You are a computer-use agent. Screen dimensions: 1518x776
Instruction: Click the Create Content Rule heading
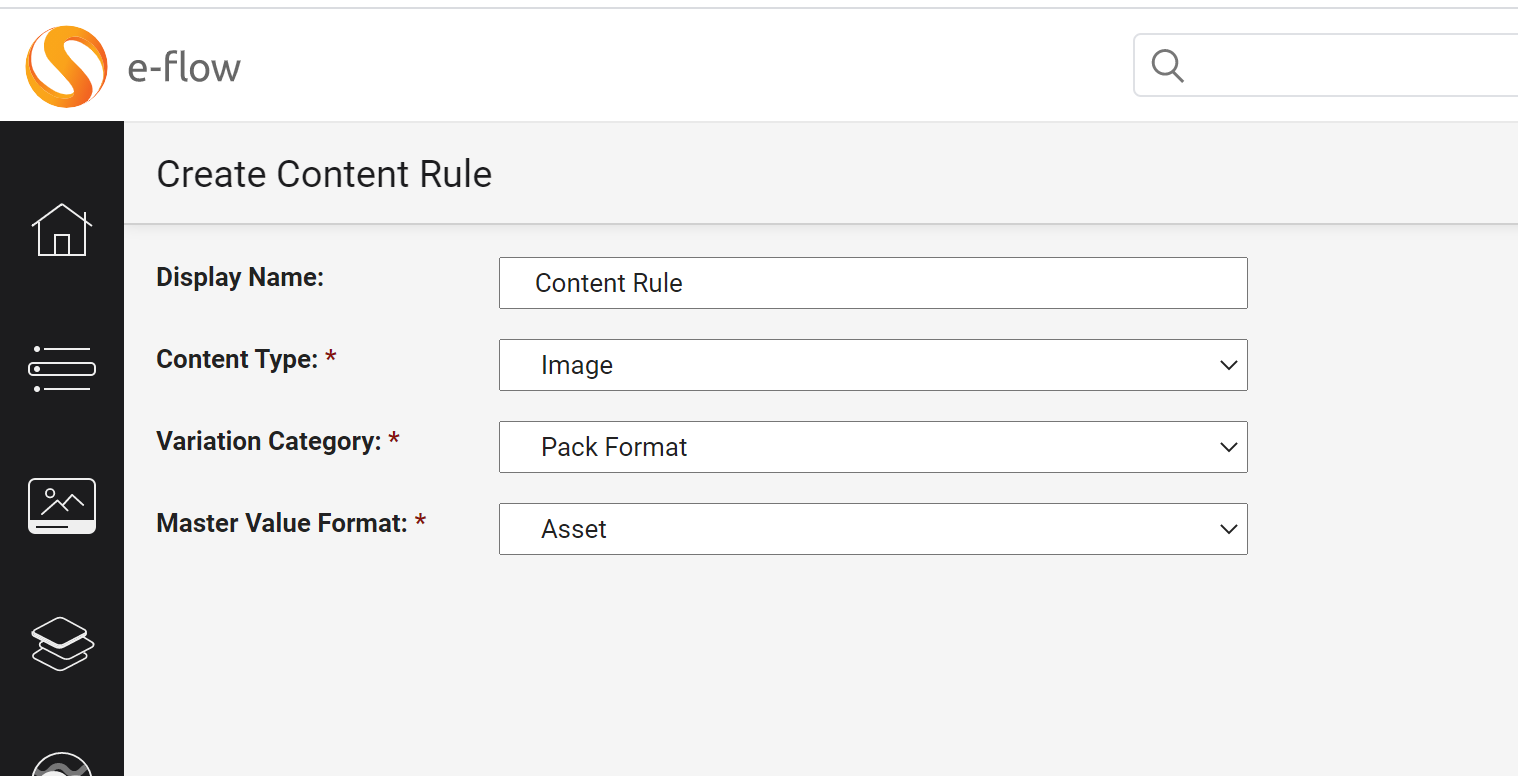coord(324,173)
